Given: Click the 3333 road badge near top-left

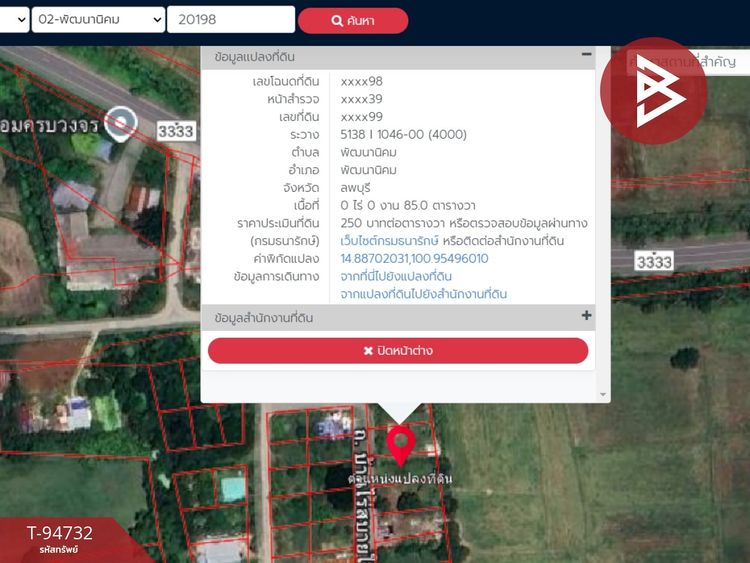Looking at the screenshot, I should coord(175,130).
